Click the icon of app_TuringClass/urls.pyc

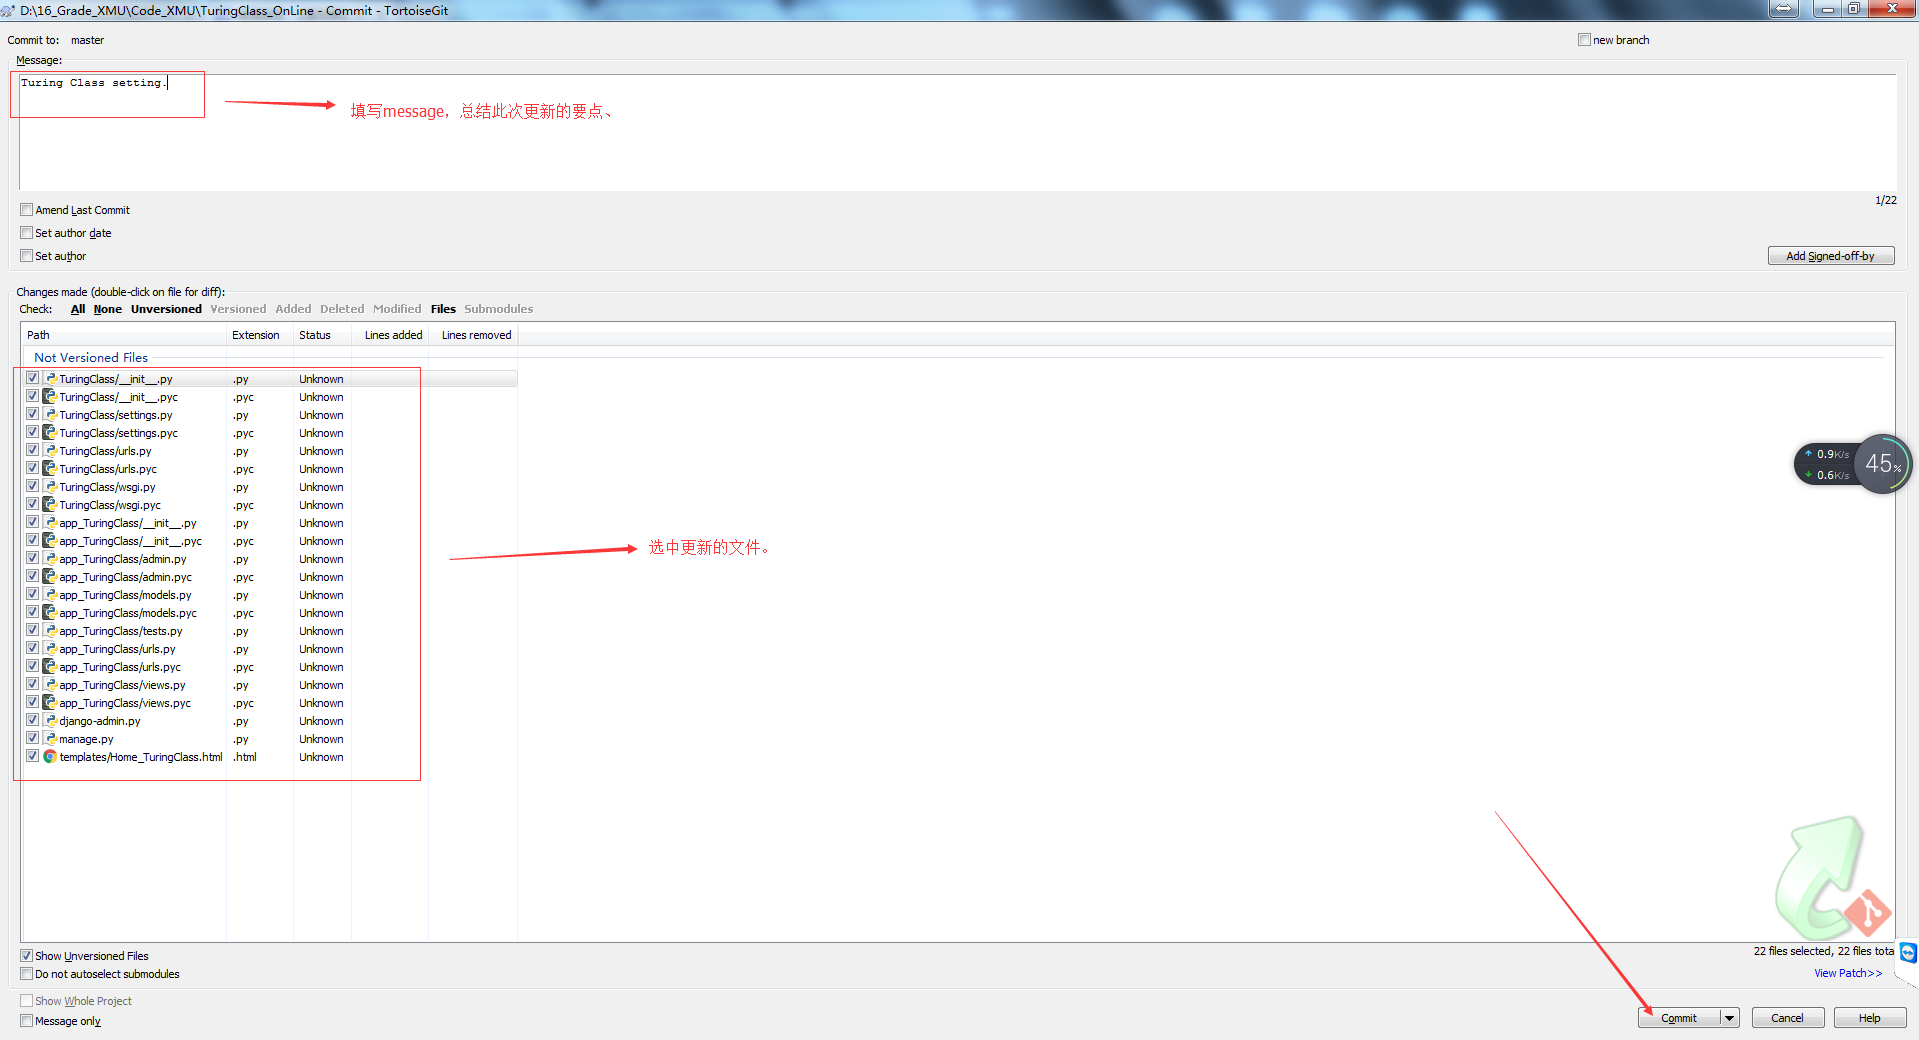click(50, 667)
